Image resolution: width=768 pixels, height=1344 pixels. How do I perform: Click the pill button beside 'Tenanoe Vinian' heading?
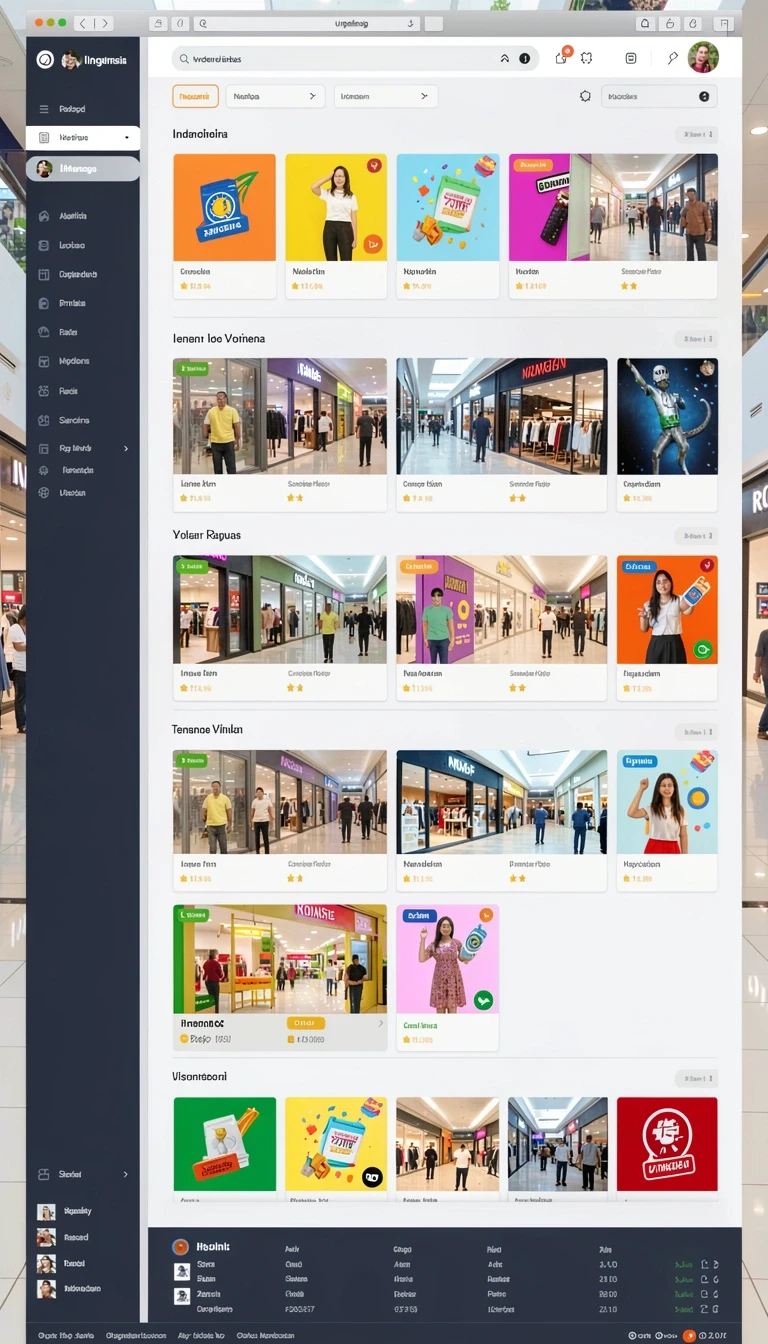(x=696, y=731)
